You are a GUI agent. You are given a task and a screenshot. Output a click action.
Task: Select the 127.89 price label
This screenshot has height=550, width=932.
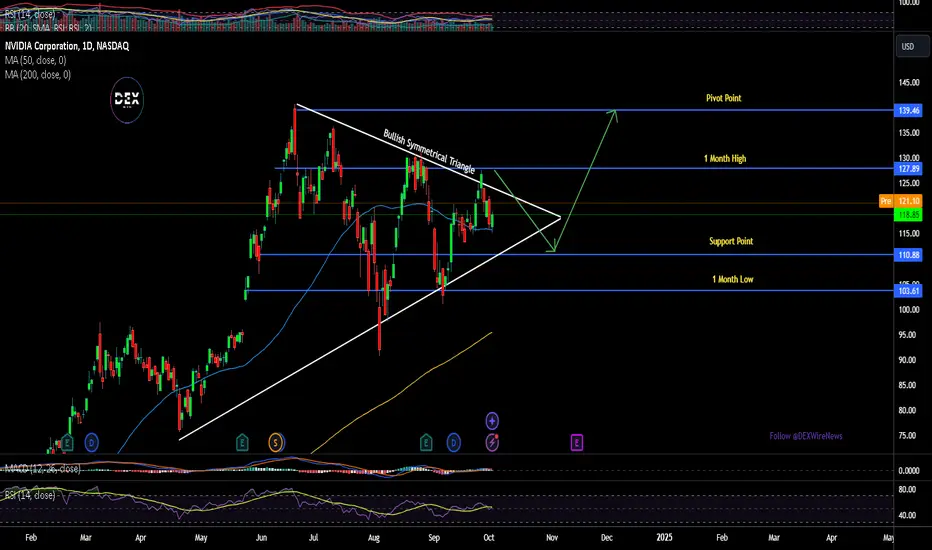tap(909, 169)
